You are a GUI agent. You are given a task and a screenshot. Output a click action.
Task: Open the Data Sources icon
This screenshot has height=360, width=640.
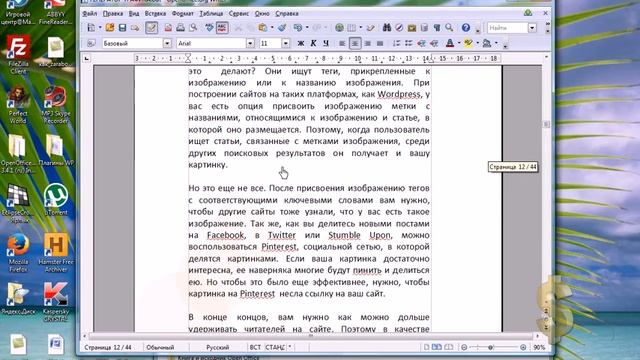click(x=424, y=28)
